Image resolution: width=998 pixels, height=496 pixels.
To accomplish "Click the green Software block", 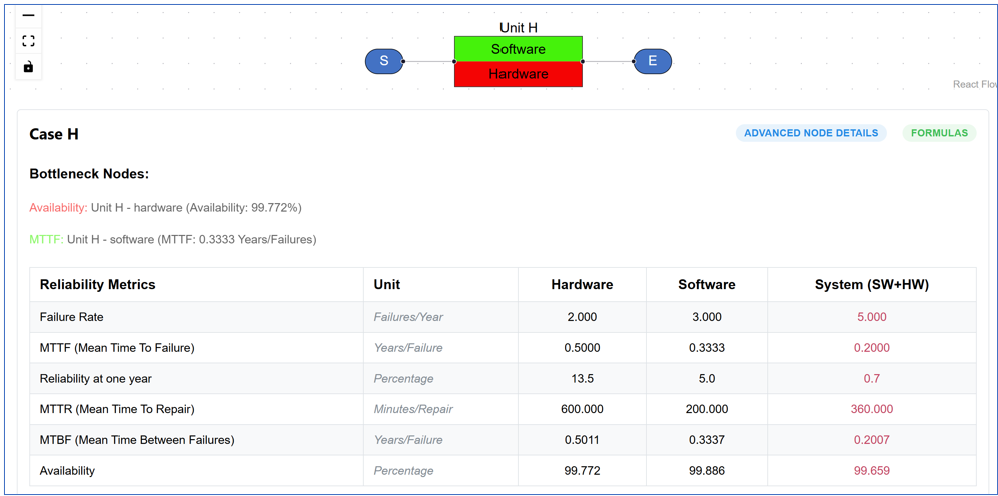I will coord(518,49).
